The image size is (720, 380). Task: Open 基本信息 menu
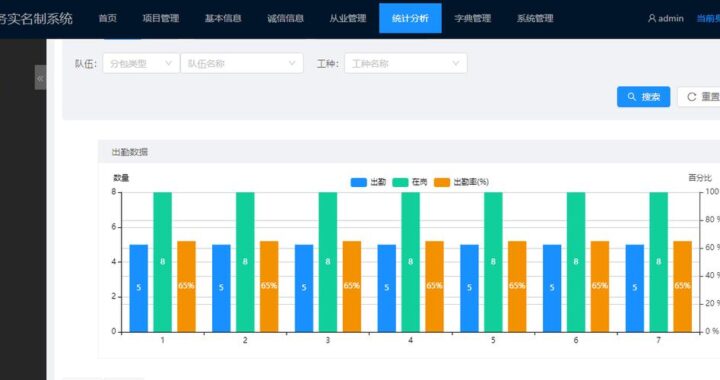(223, 18)
